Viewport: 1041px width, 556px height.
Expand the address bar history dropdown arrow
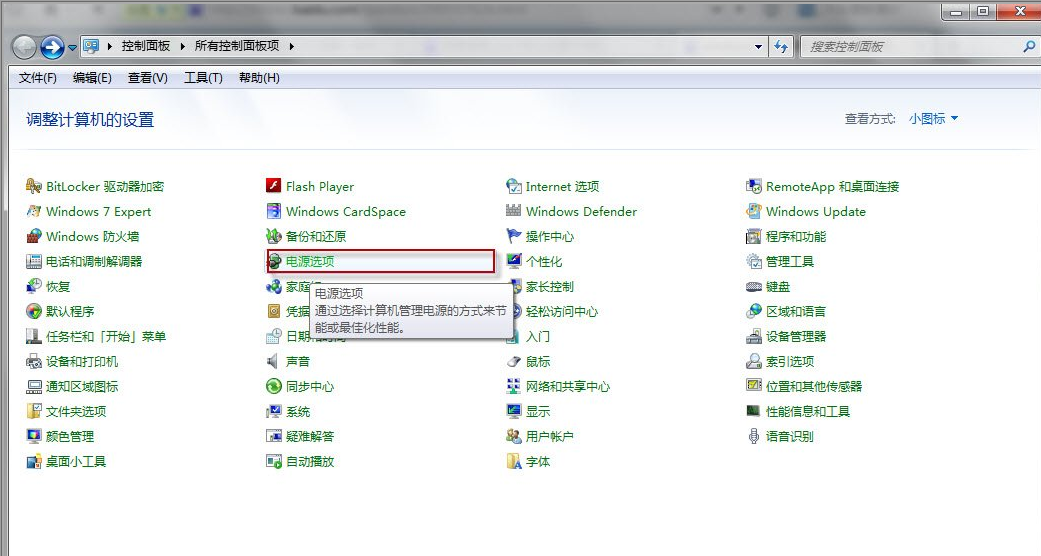coord(759,46)
